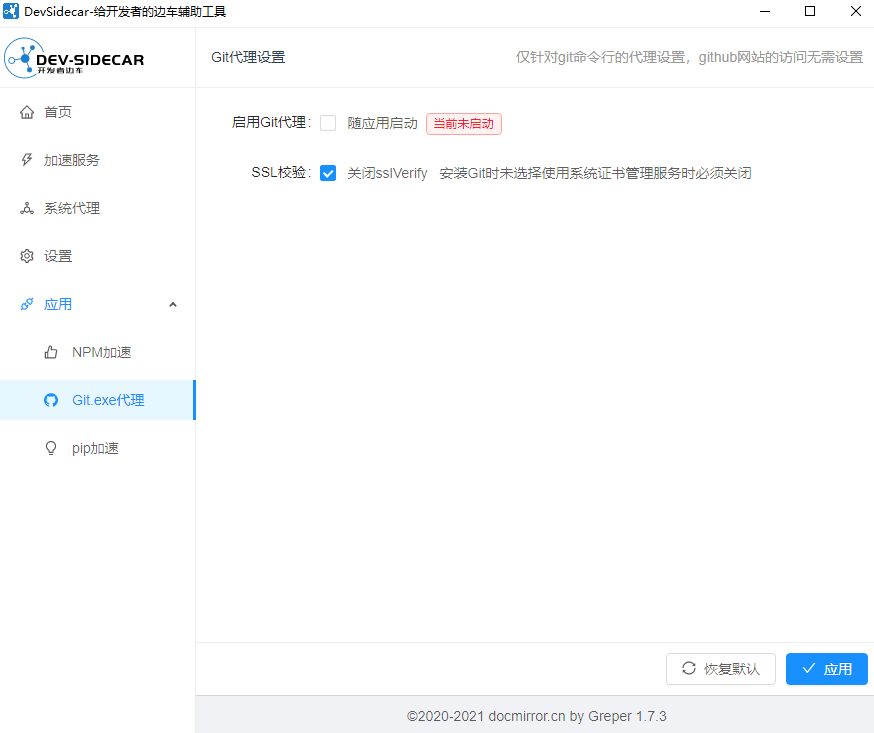Click the Git代理设置 heading
Screen dimensions: 874x733
coord(248,57)
